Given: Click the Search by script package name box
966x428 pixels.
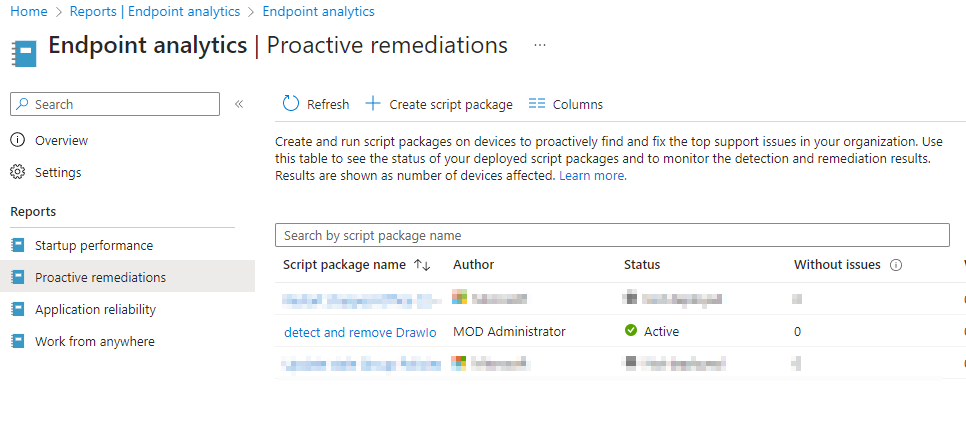Looking at the screenshot, I should pos(611,235).
